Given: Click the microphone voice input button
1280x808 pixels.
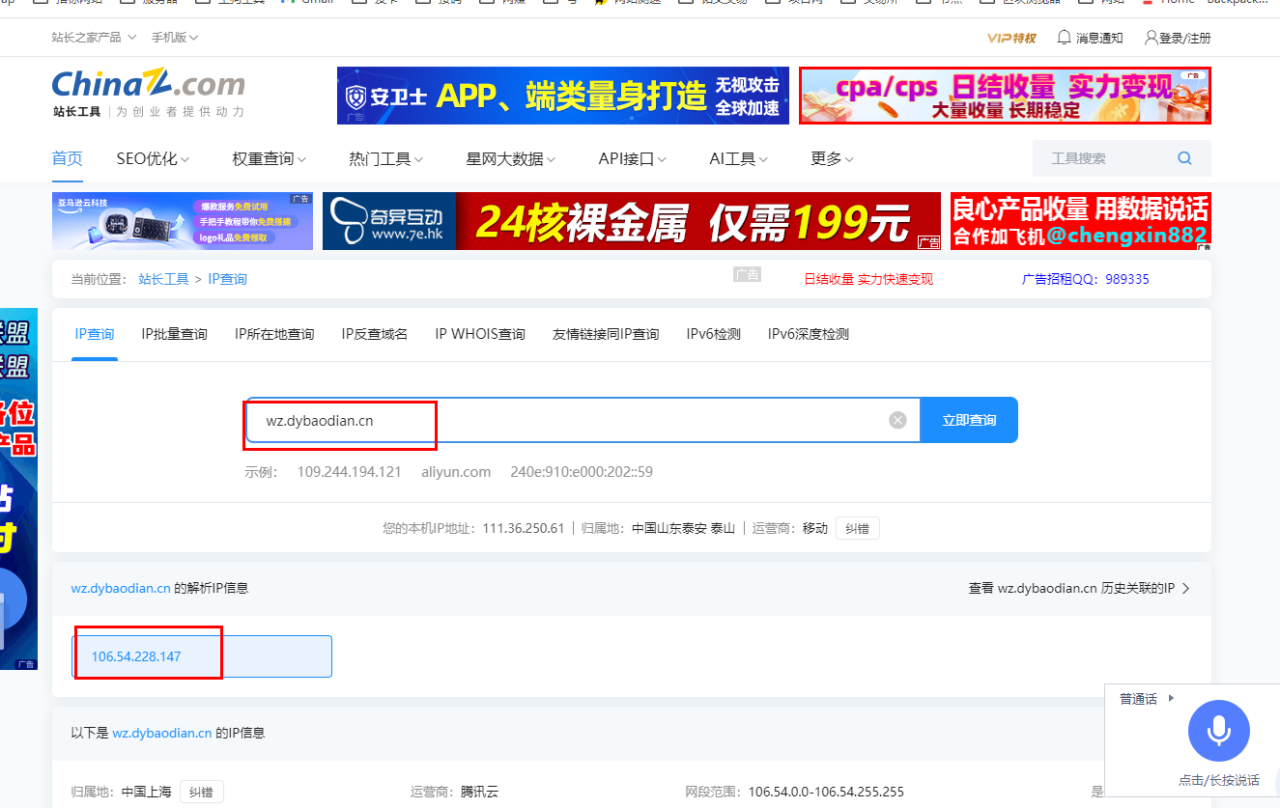Looking at the screenshot, I should pyautogui.click(x=1218, y=731).
